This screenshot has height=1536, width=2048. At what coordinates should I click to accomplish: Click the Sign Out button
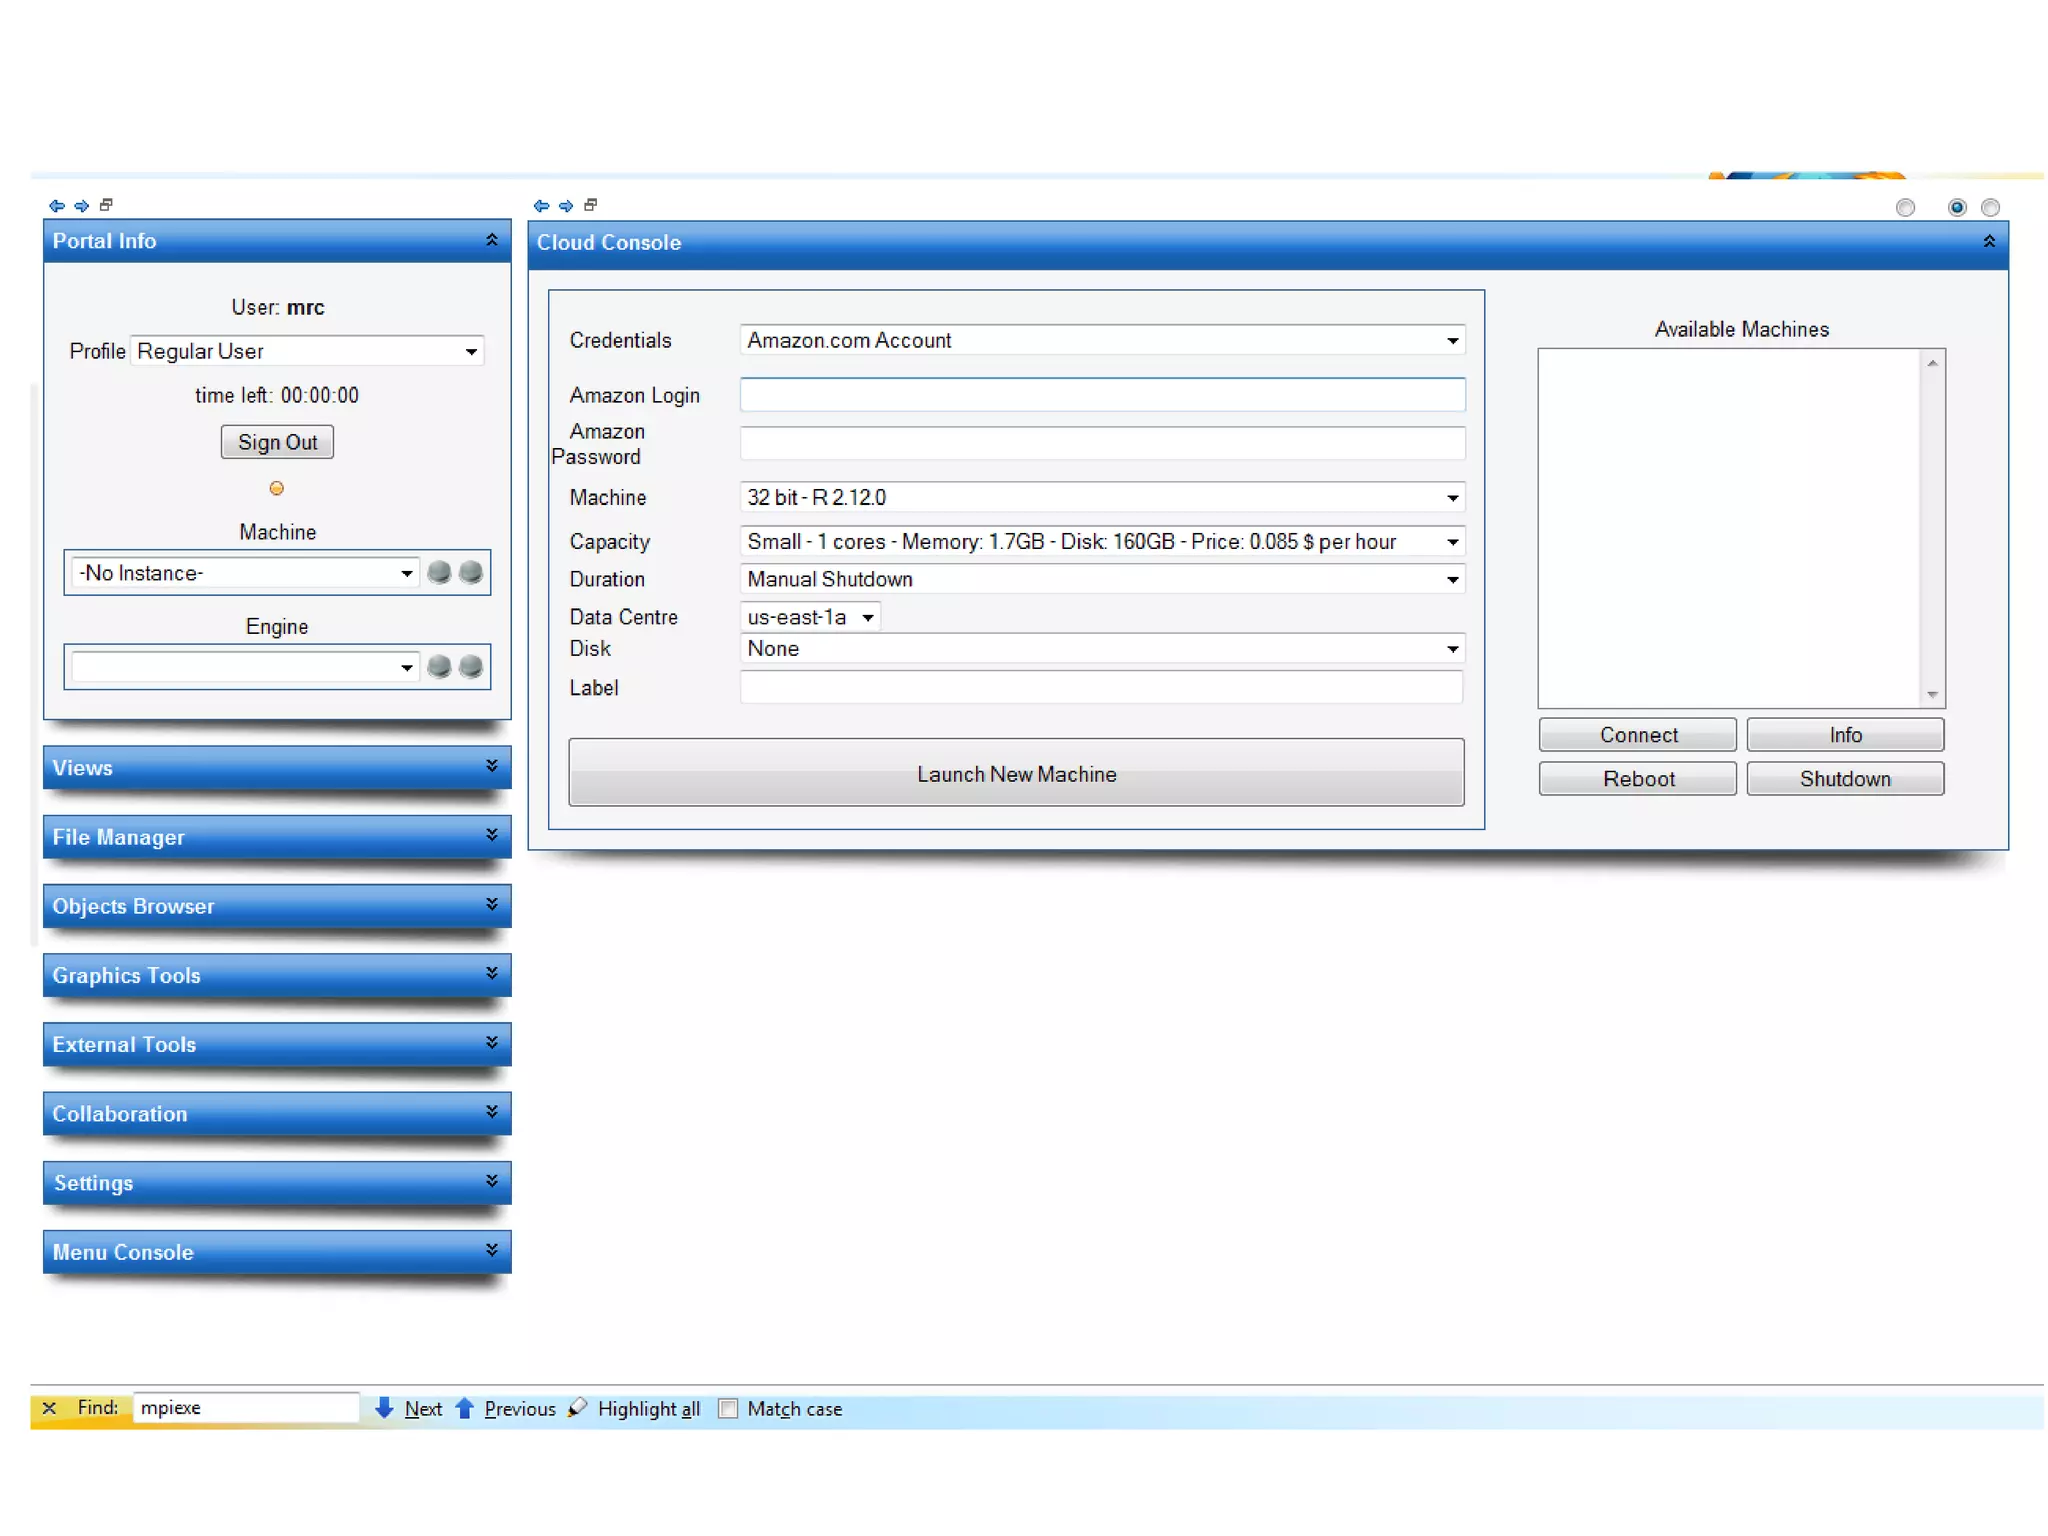click(277, 442)
